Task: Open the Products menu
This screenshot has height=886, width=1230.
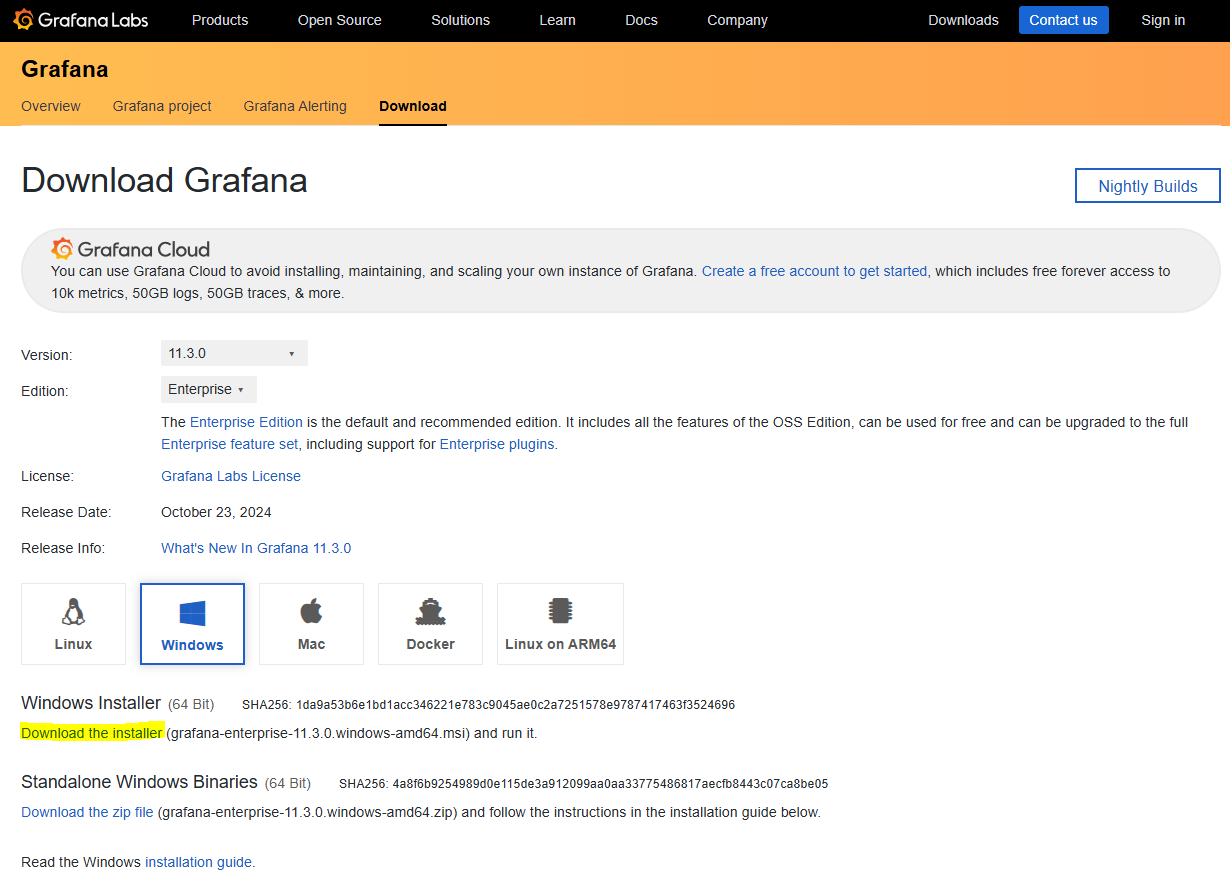Action: point(220,20)
